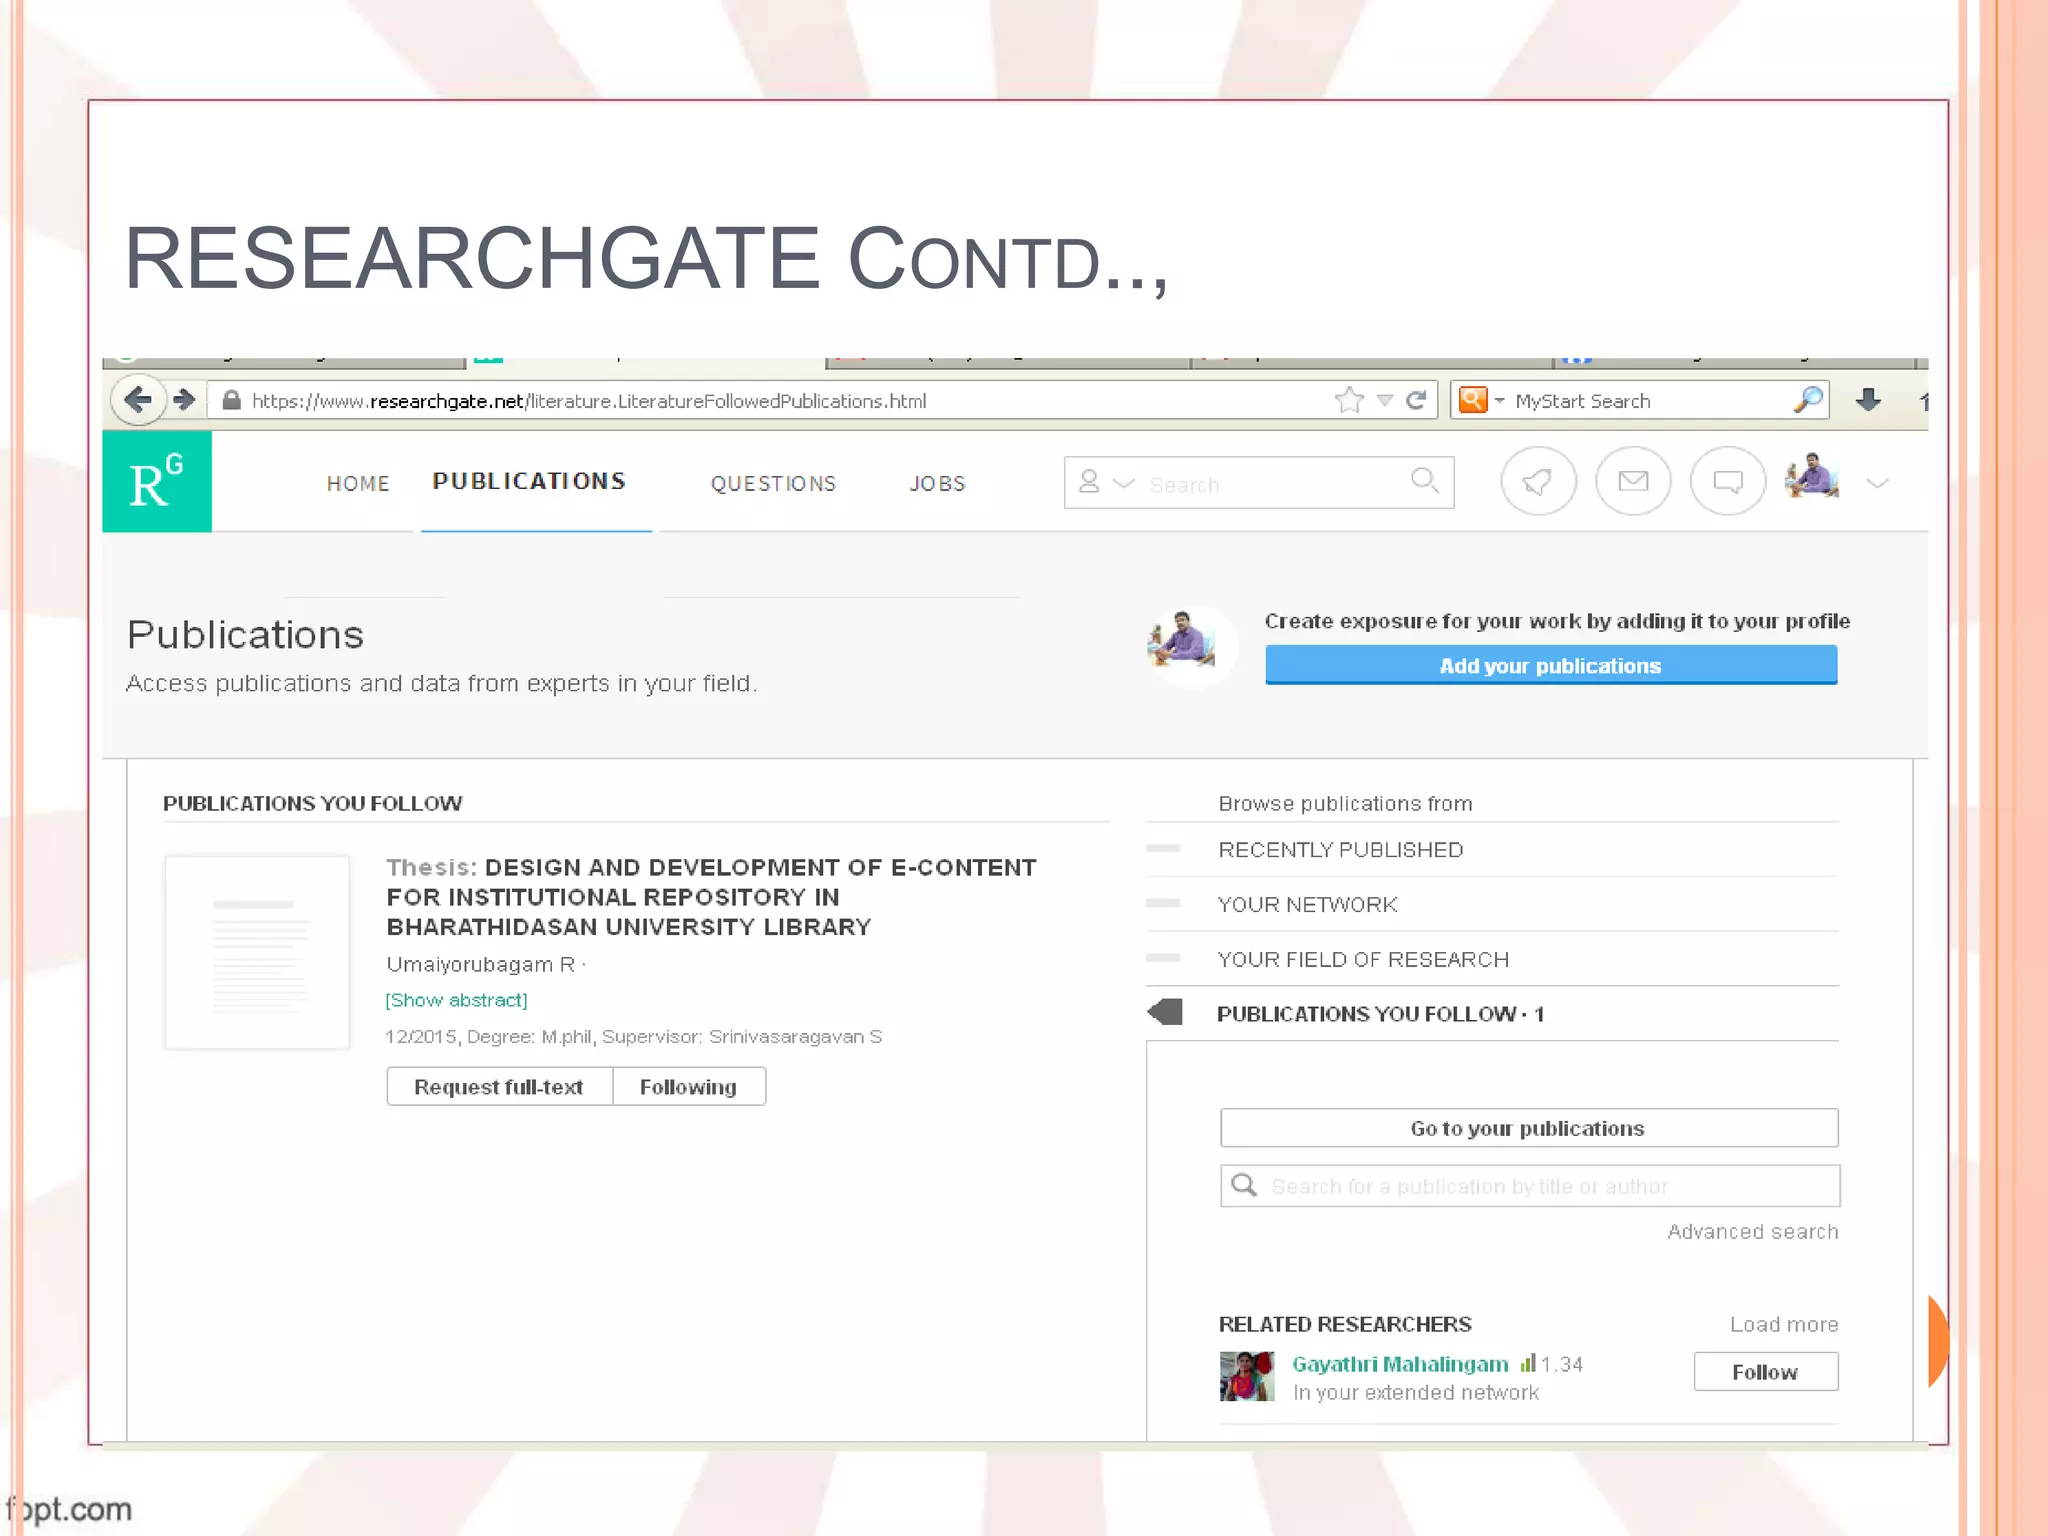2048x1536 pixels.
Task: Select Your Field of Research filter
Action: pos(1363,960)
